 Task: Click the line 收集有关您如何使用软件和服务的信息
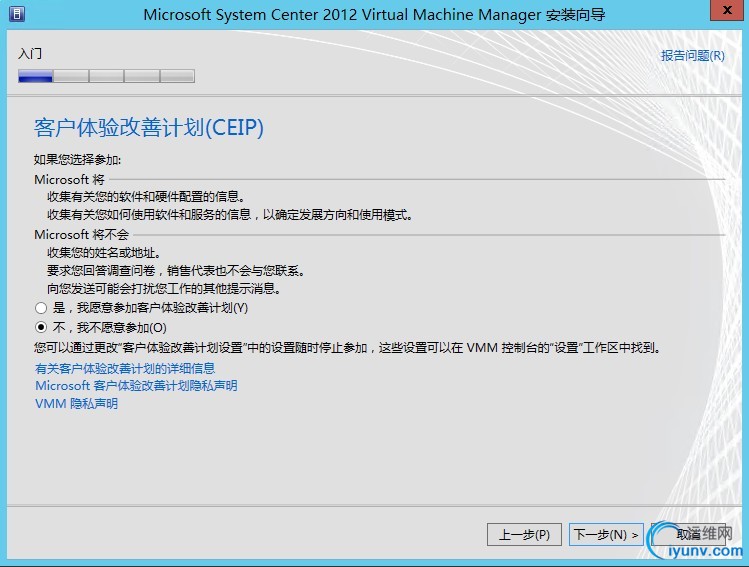230,215
